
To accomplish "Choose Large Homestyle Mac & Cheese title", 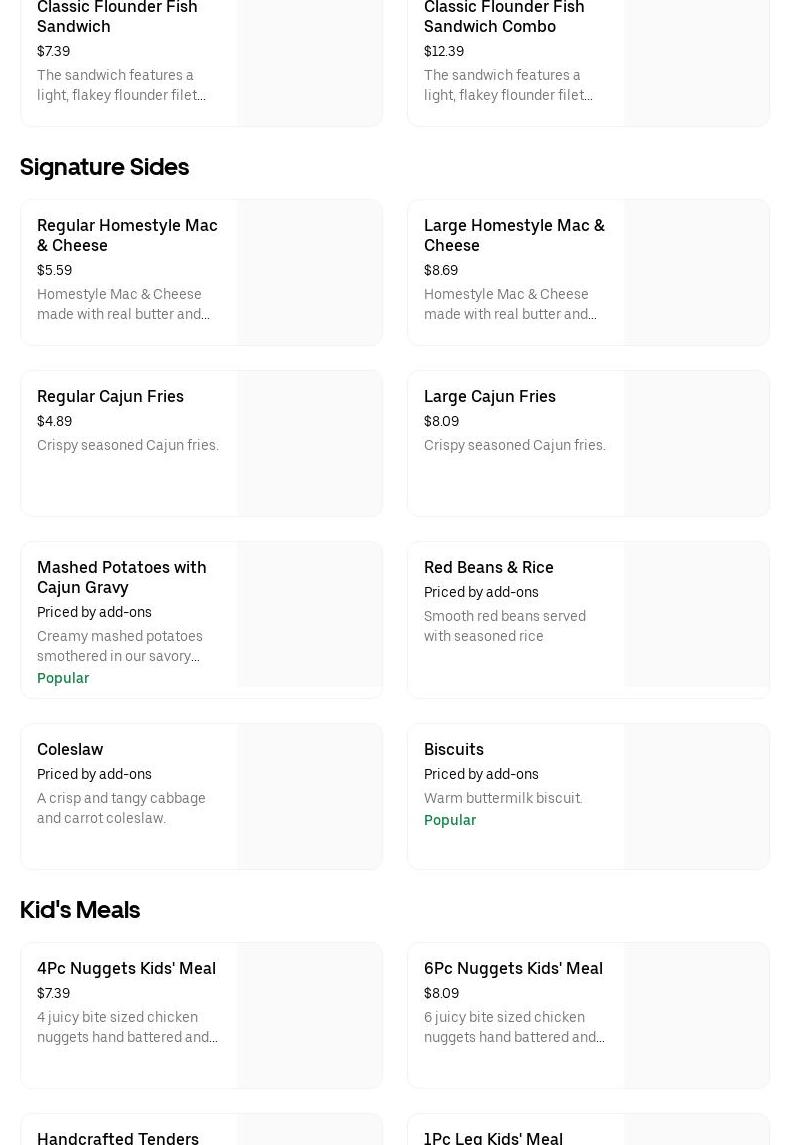I will [x=514, y=235].
